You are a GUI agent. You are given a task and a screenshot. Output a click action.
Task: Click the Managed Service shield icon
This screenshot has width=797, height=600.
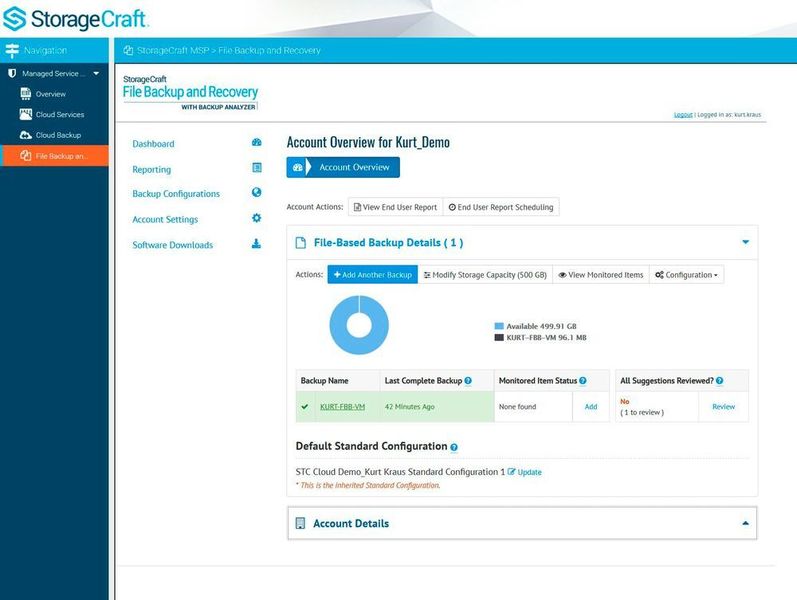point(12,73)
